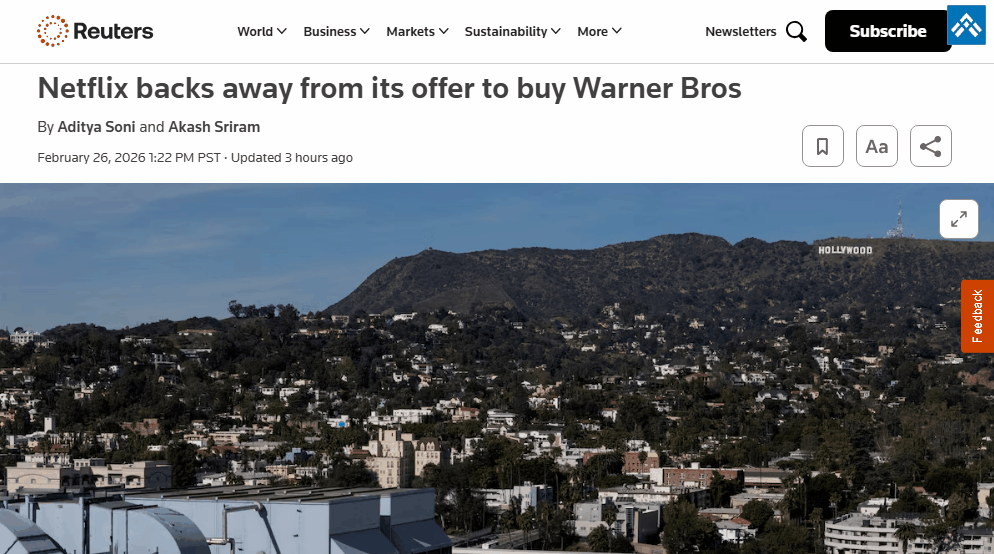
Task: Open the orange Feedback side tab
Action: pyautogui.click(x=977, y=316)
